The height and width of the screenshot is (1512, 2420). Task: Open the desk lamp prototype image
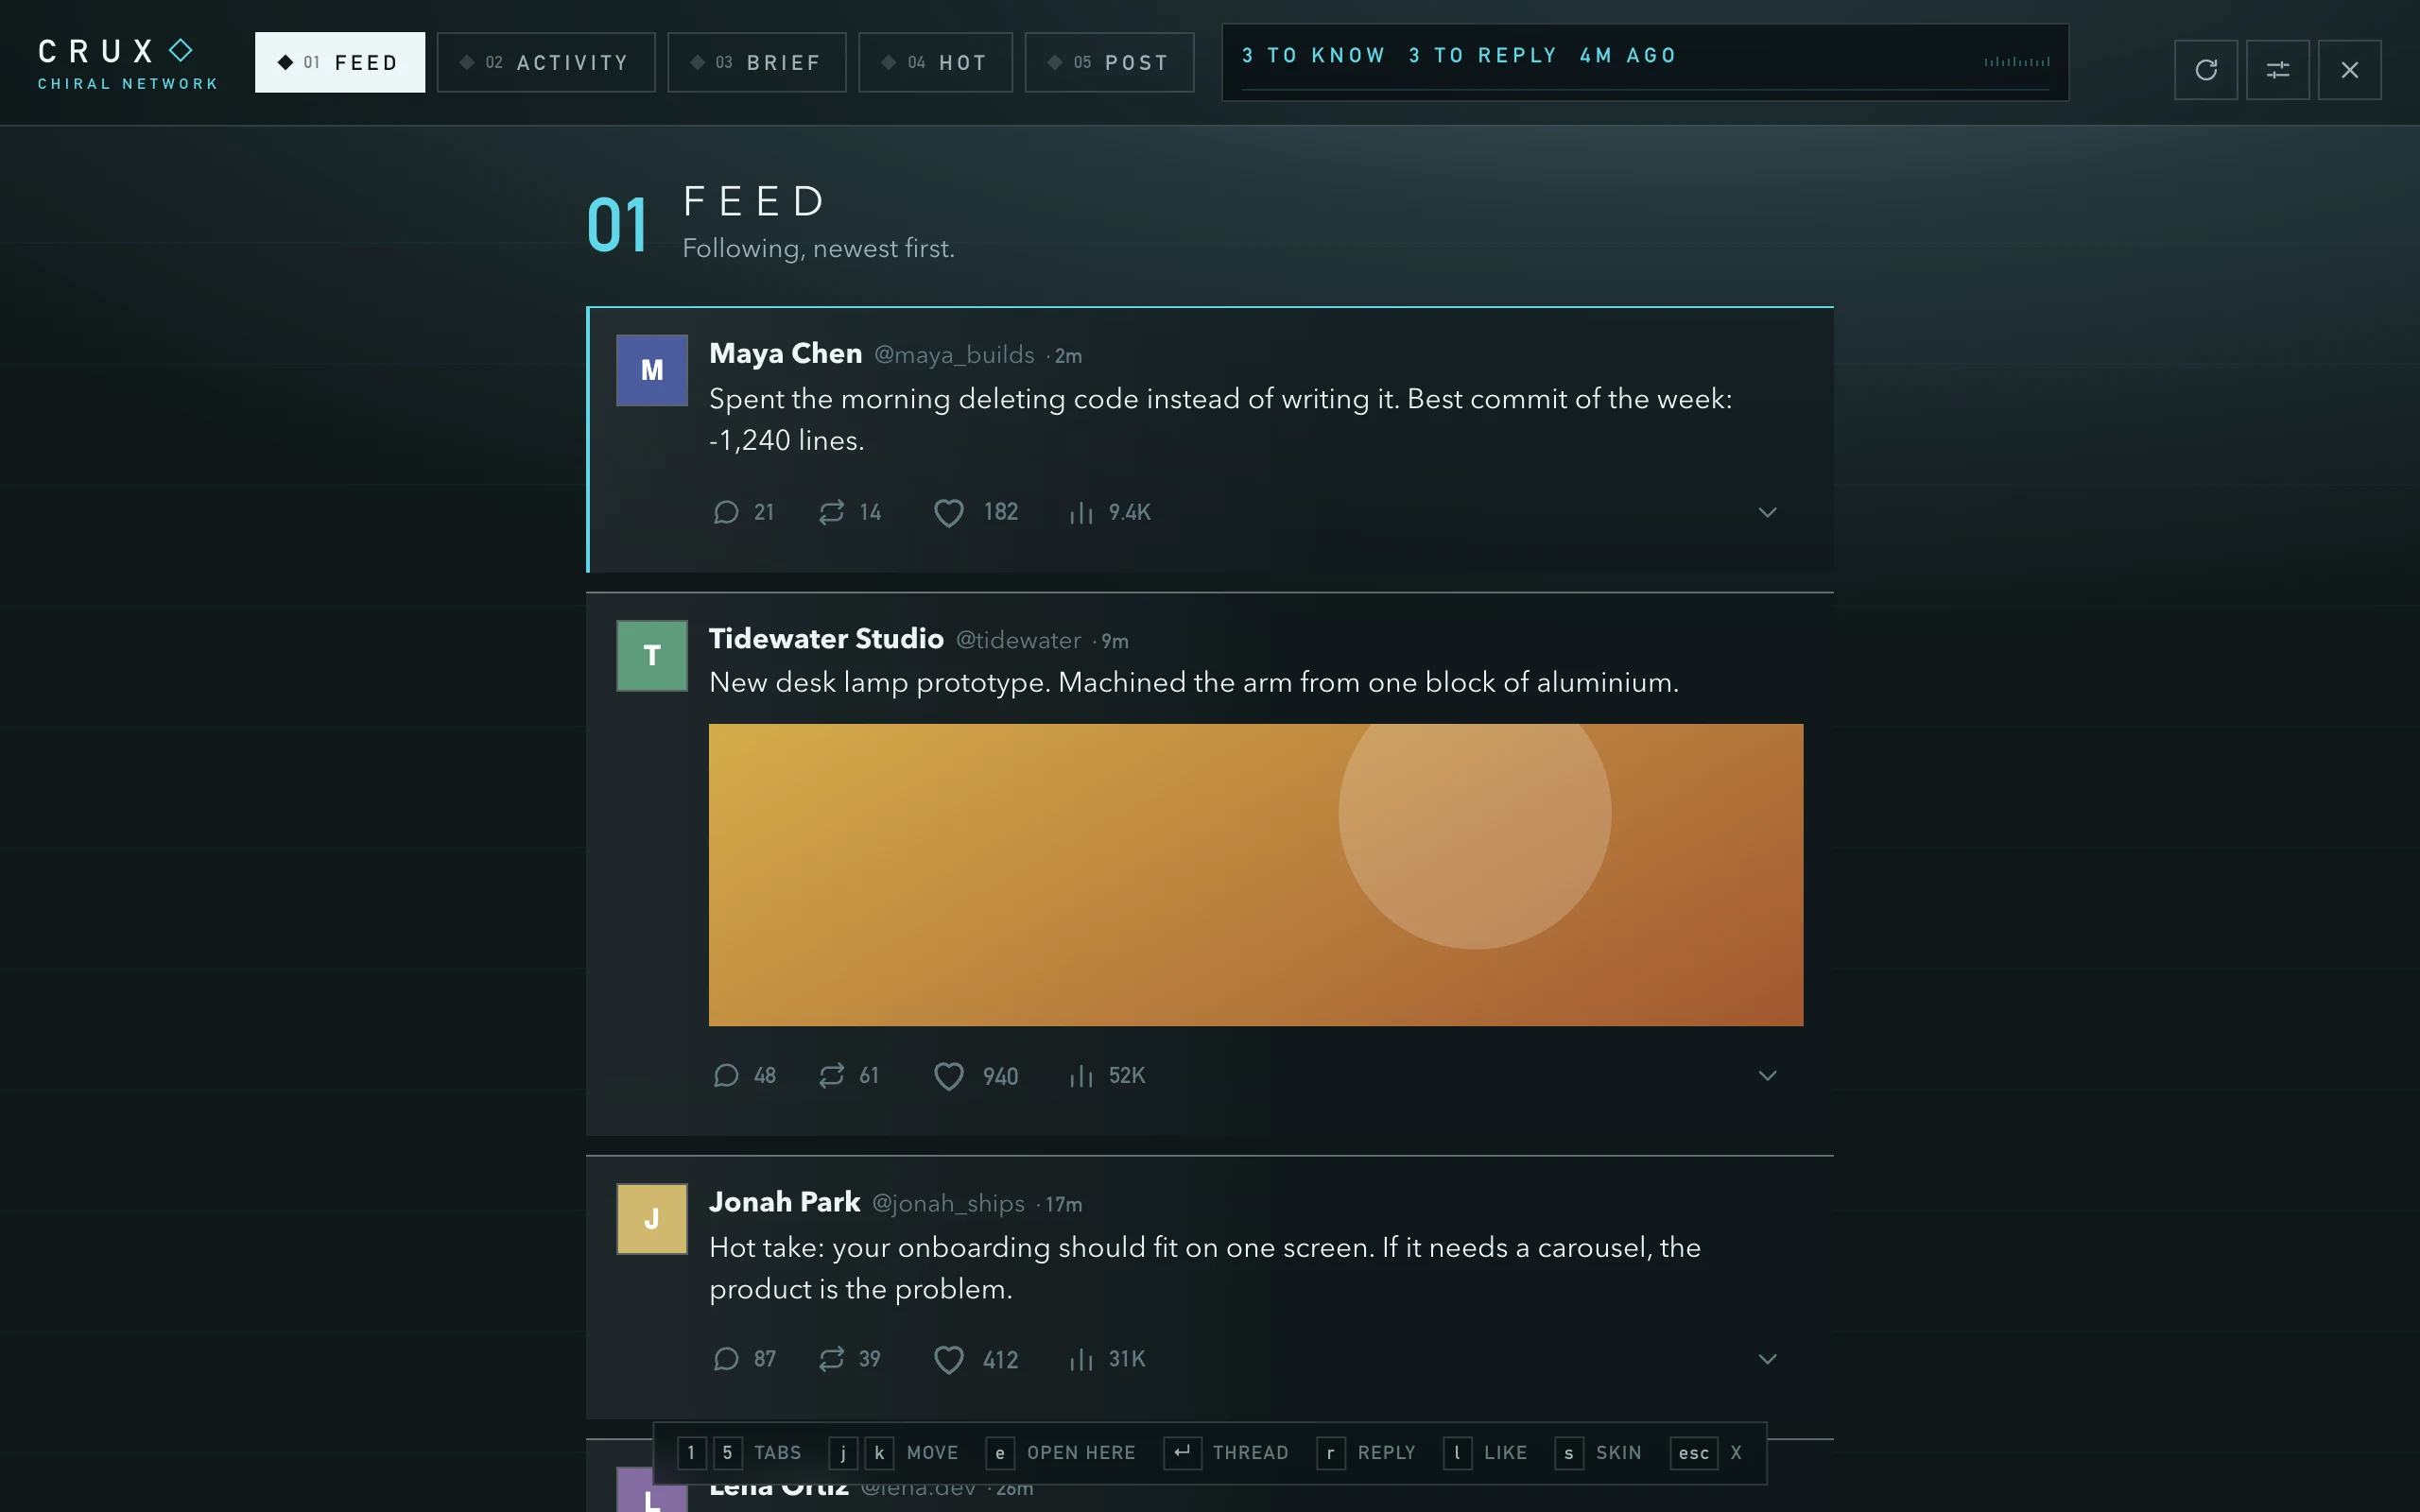tap(1256, 875)
